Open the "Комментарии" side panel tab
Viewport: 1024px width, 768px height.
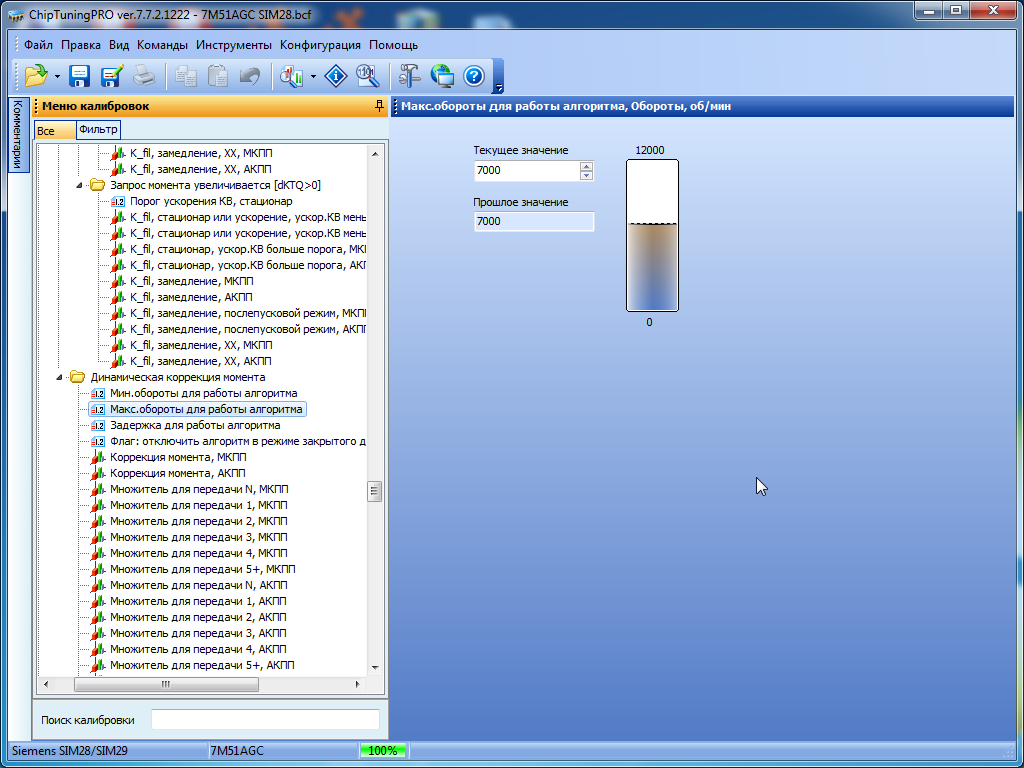(x=17, y=135)
